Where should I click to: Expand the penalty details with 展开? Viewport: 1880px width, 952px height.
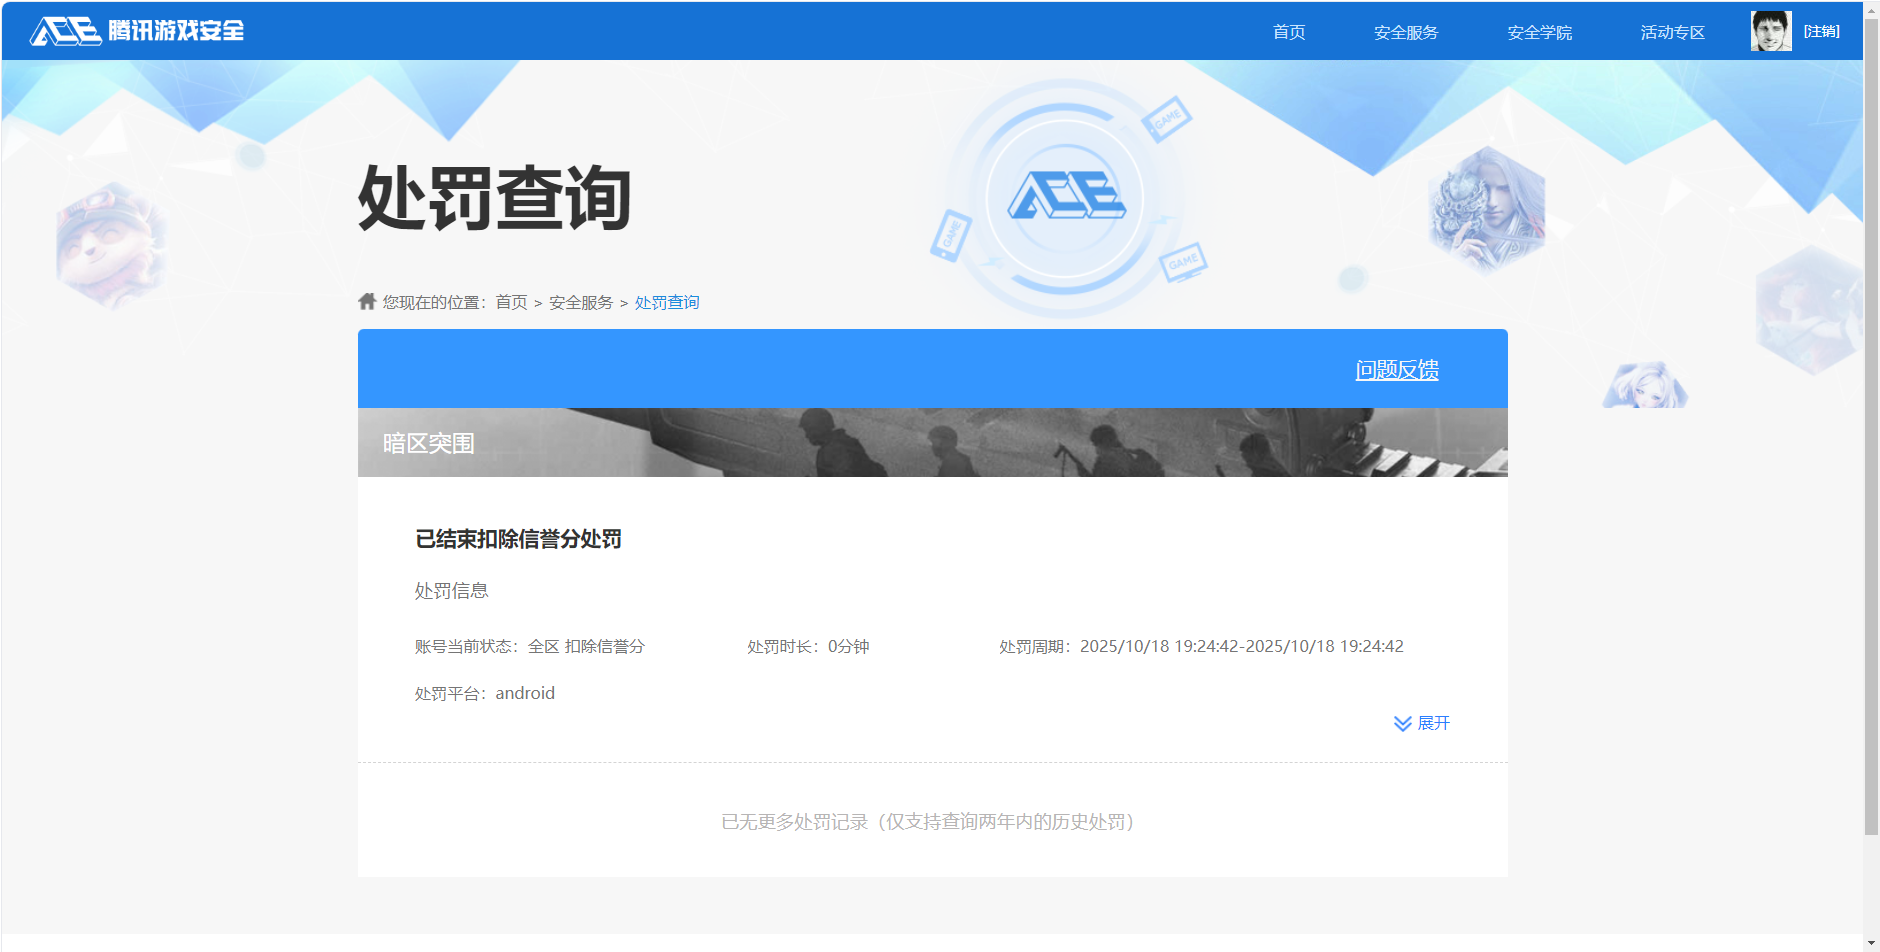pos(1432,723)
